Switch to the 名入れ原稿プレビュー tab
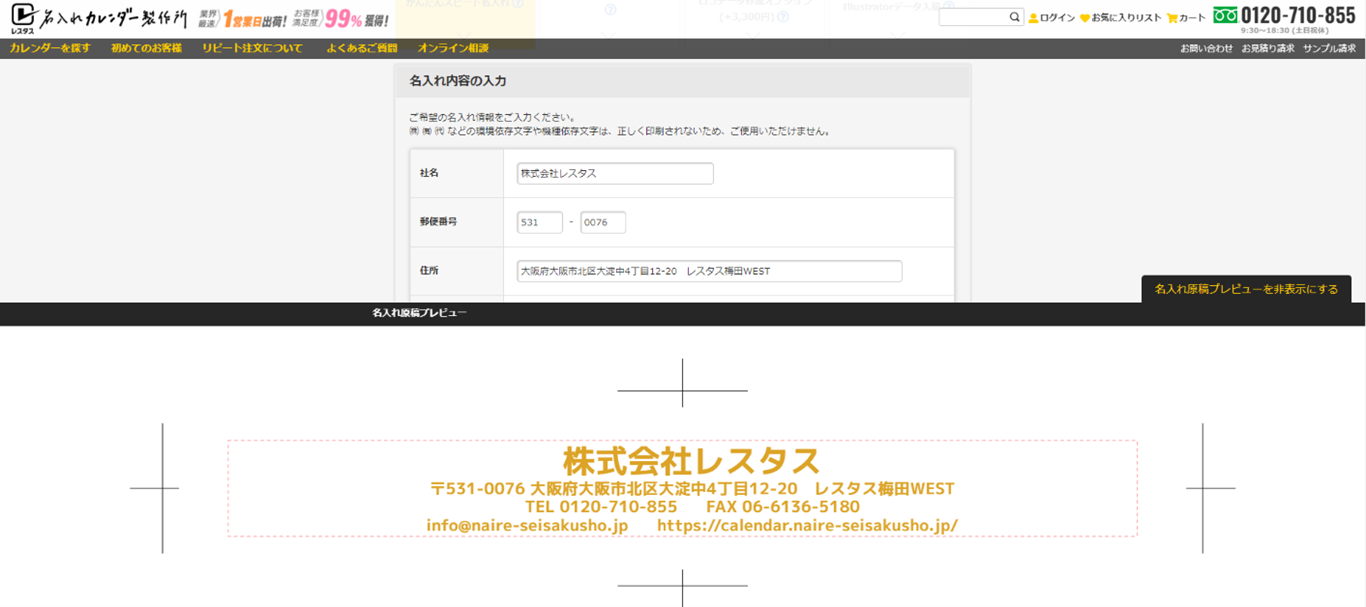The image size is (1366, 607). click(419, 313)
